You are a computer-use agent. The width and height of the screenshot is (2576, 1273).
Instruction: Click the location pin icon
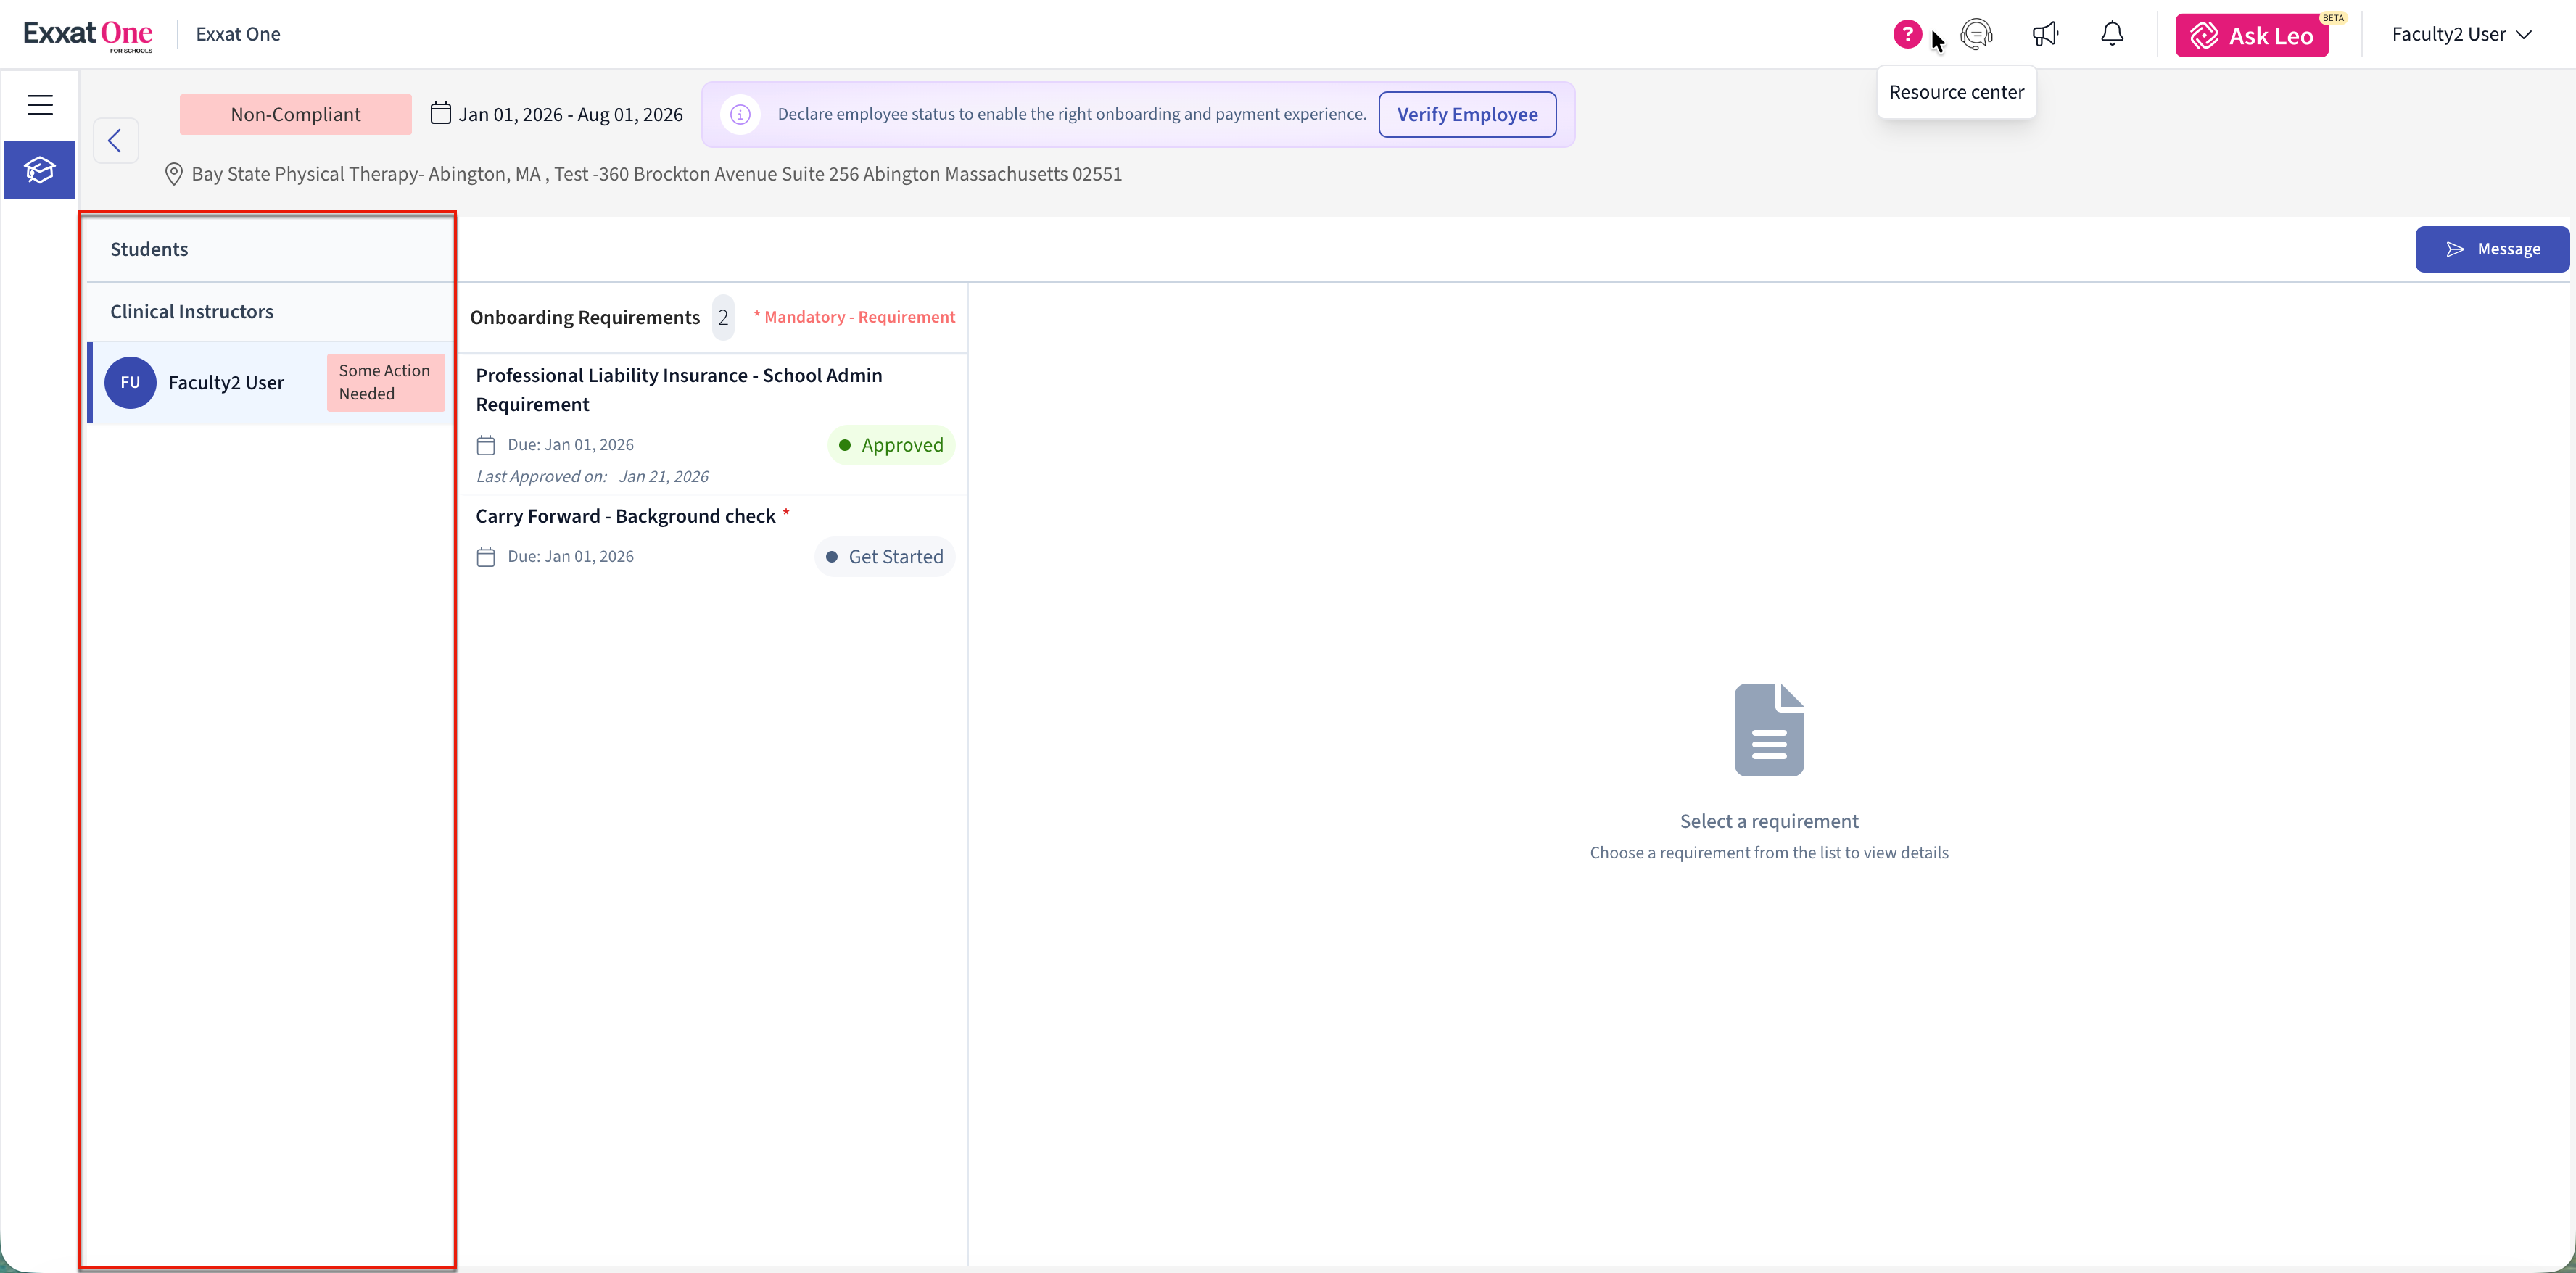173,174
